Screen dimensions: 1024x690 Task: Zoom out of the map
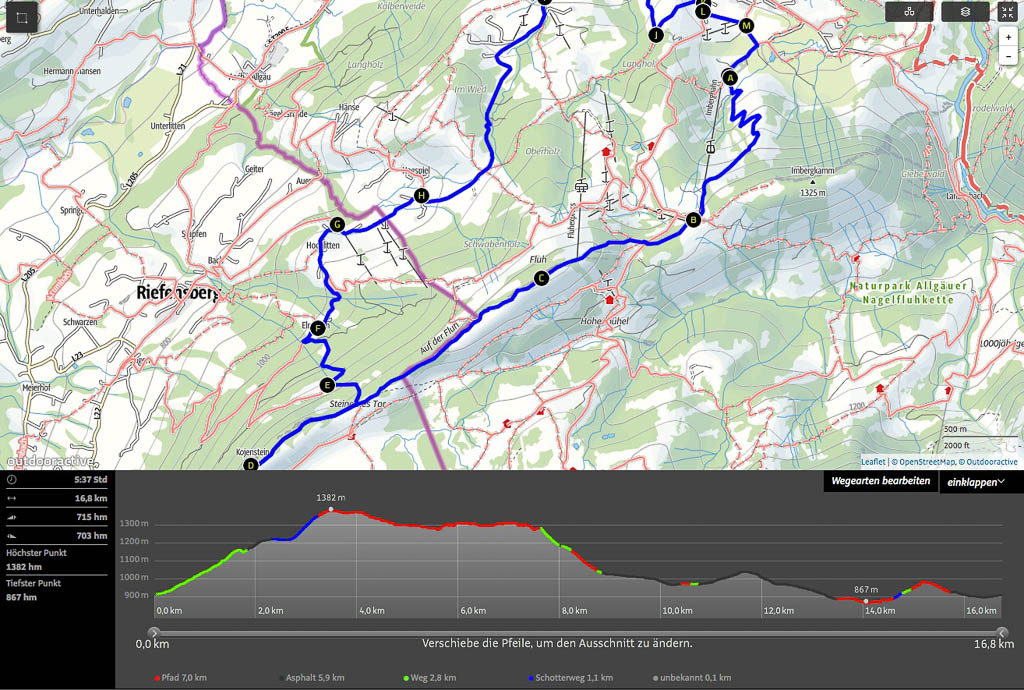coord(1008,56)
